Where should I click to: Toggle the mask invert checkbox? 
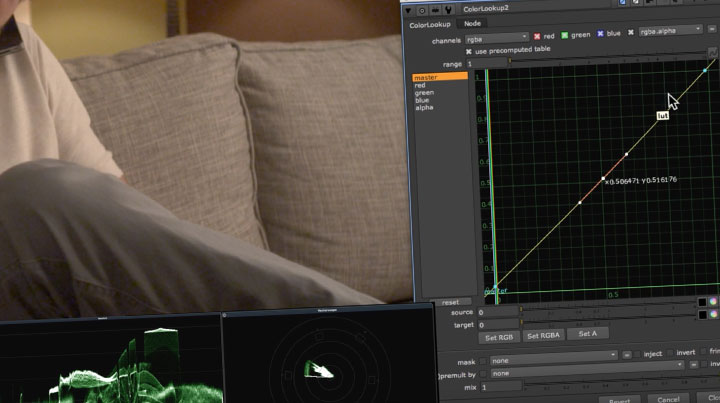(x=670, y=353)
